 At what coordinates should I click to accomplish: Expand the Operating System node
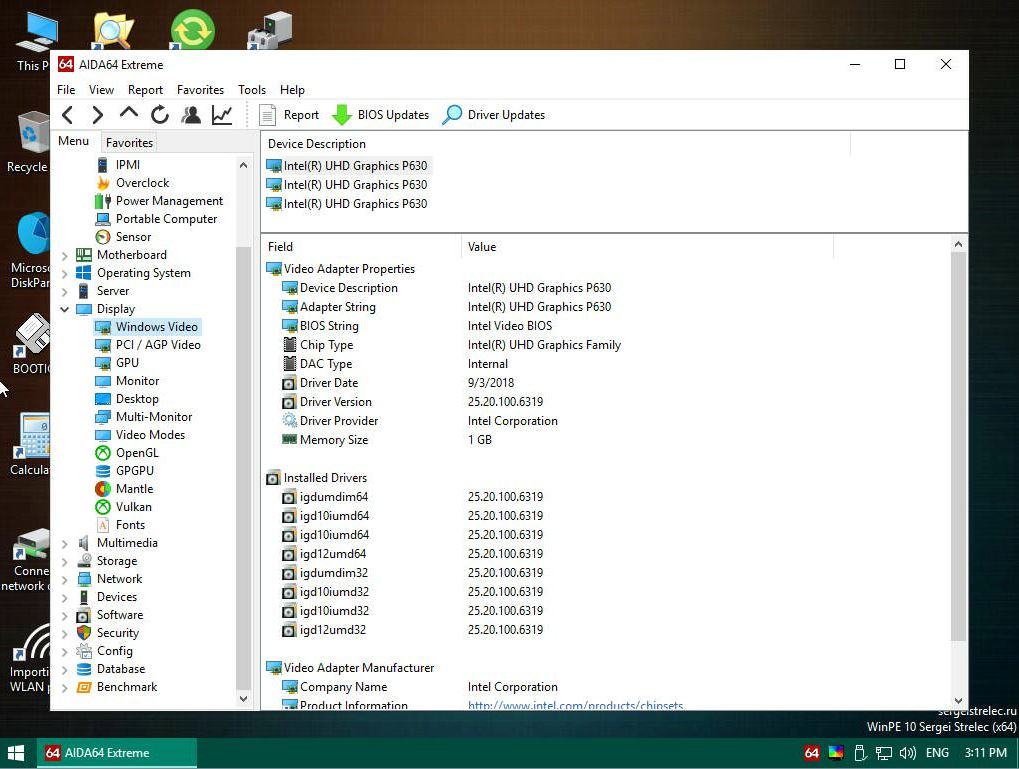click(64, 274)
